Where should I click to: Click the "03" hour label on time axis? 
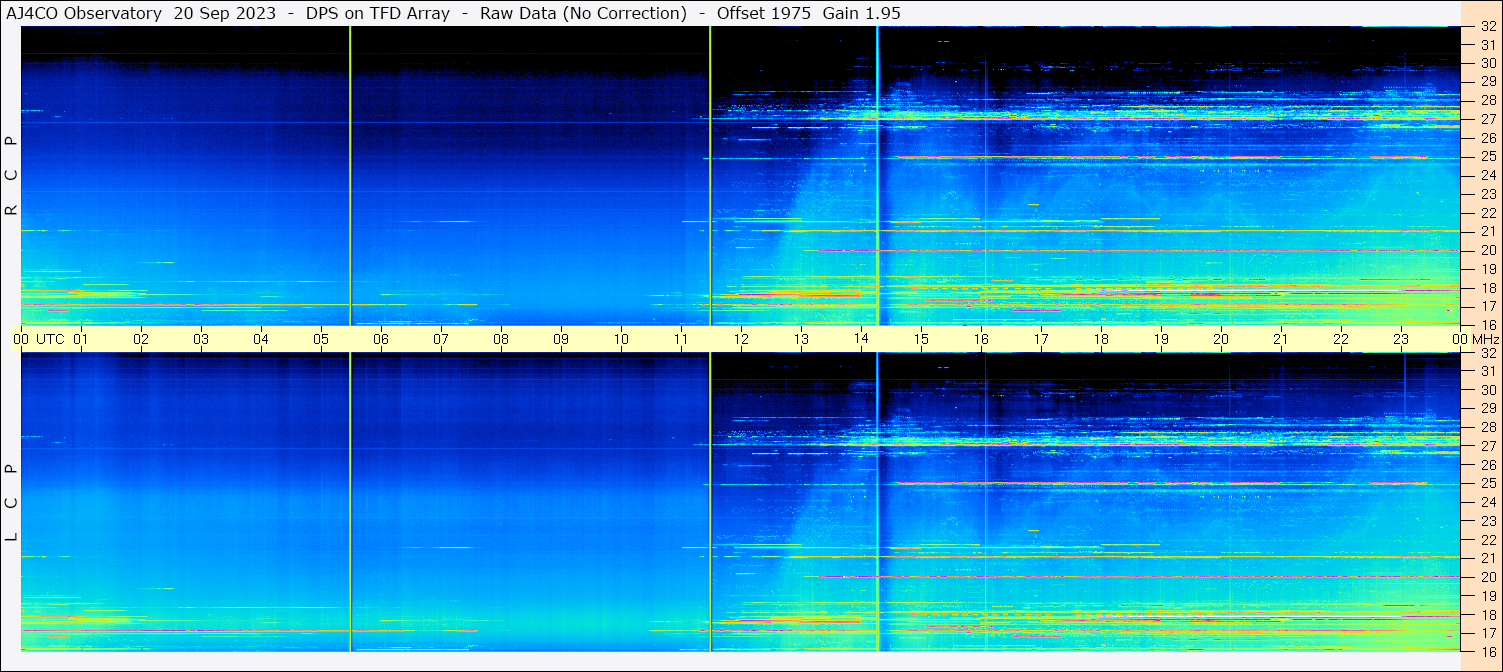[x=201, y=339]
